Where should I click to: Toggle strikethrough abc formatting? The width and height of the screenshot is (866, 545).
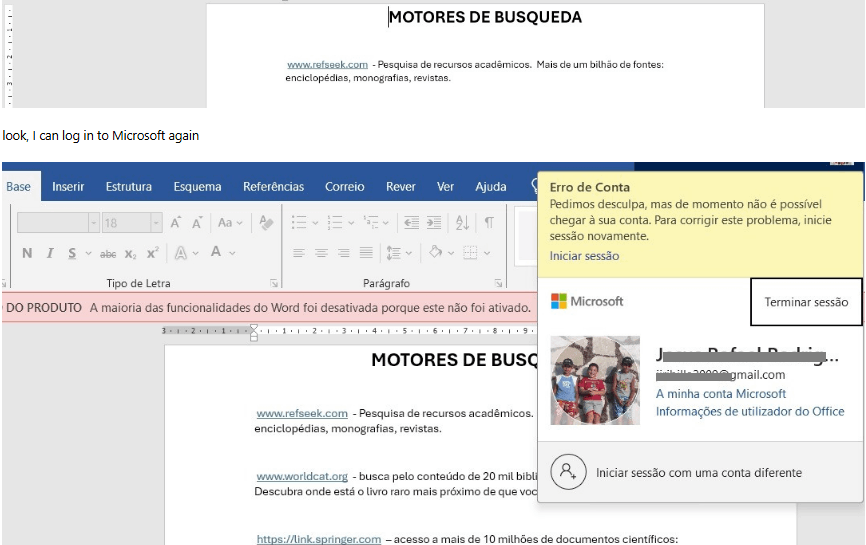coord(108,254)
